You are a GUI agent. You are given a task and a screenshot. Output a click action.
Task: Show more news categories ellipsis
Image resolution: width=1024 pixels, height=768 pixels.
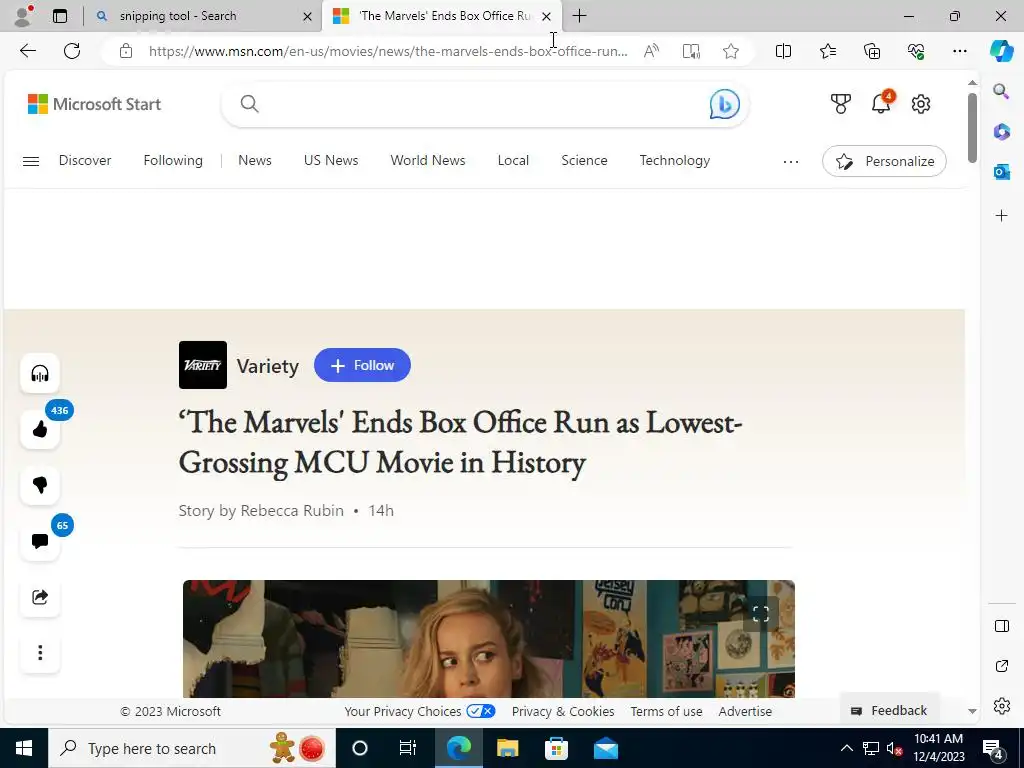[790, 161]
